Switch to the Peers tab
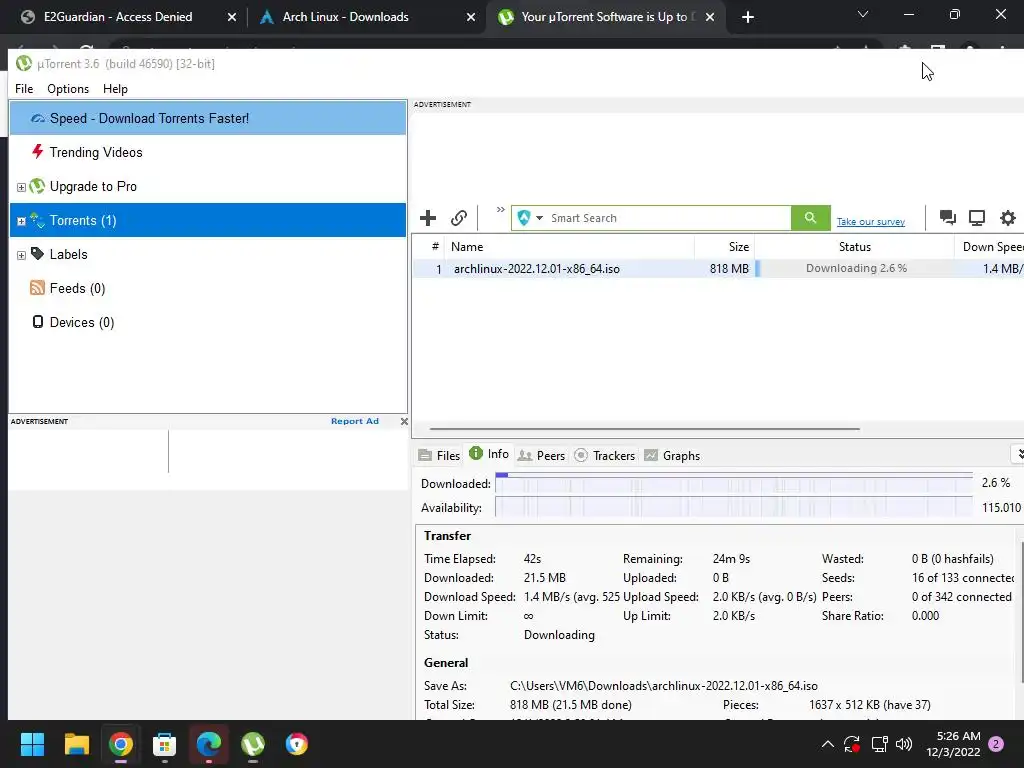Screen dimensions: 1024x768 pos(541,455)
